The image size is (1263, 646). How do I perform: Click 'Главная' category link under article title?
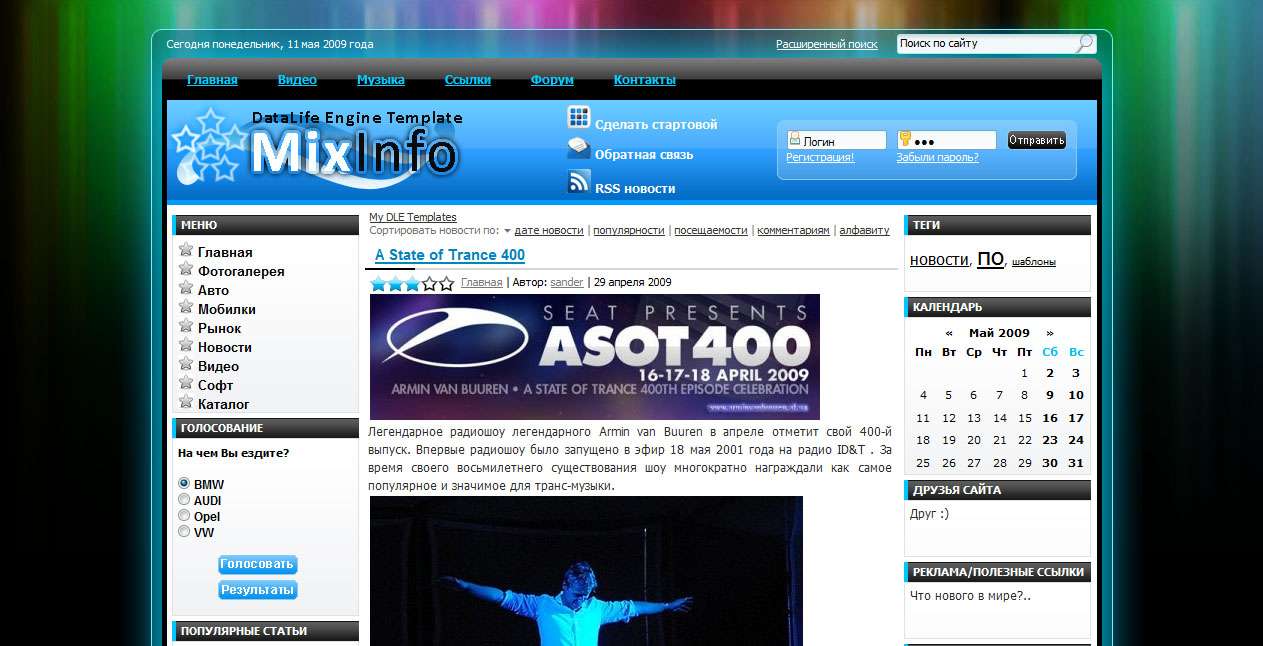(x=481, y=283)
